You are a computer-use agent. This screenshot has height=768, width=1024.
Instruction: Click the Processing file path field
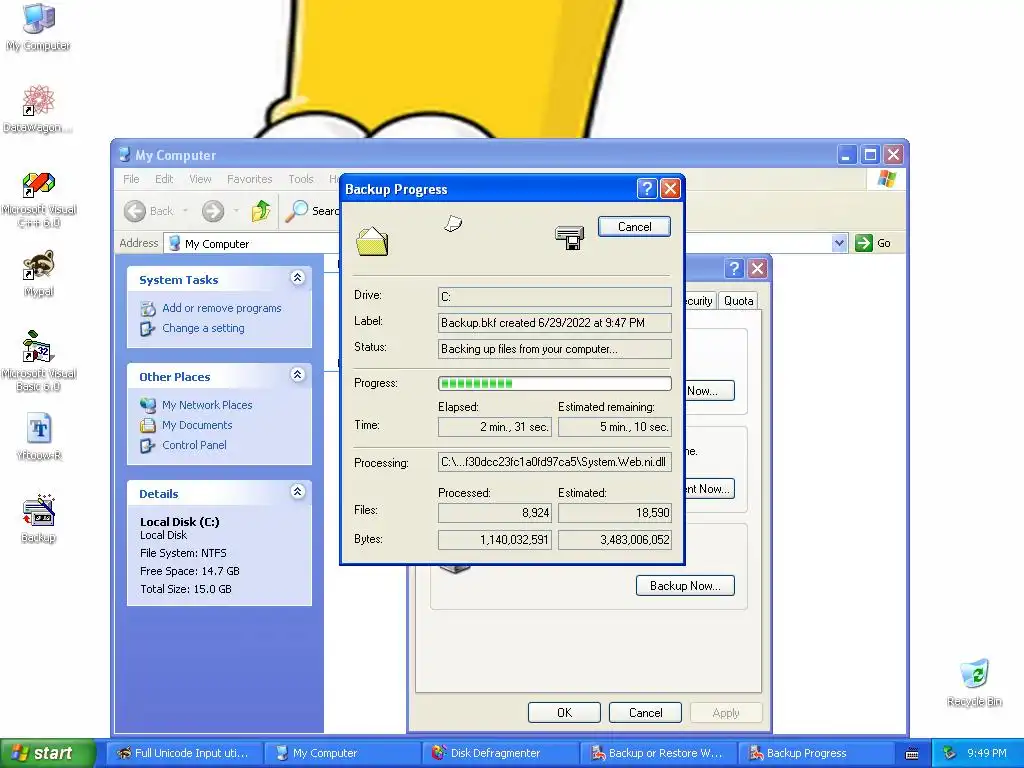554,462
